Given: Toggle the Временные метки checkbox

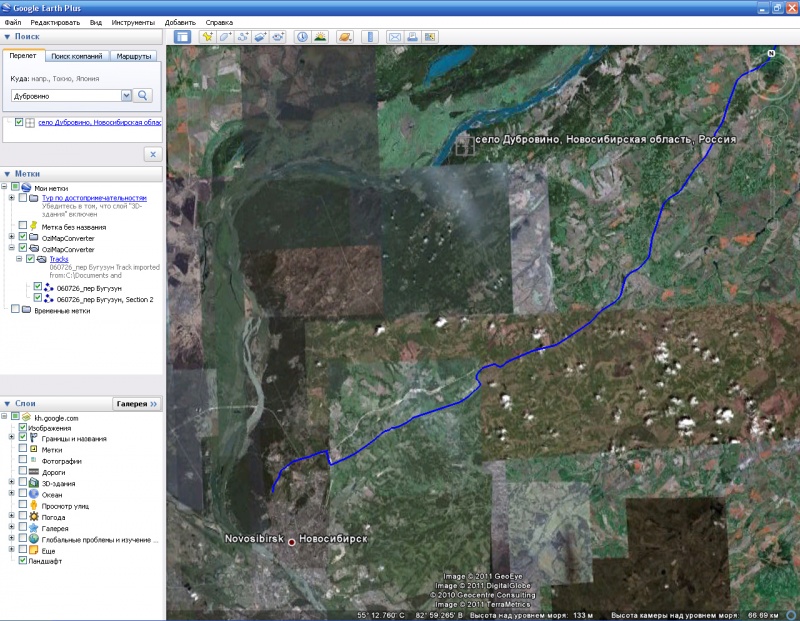Looking at the screenshot, I should pos(15,309).
